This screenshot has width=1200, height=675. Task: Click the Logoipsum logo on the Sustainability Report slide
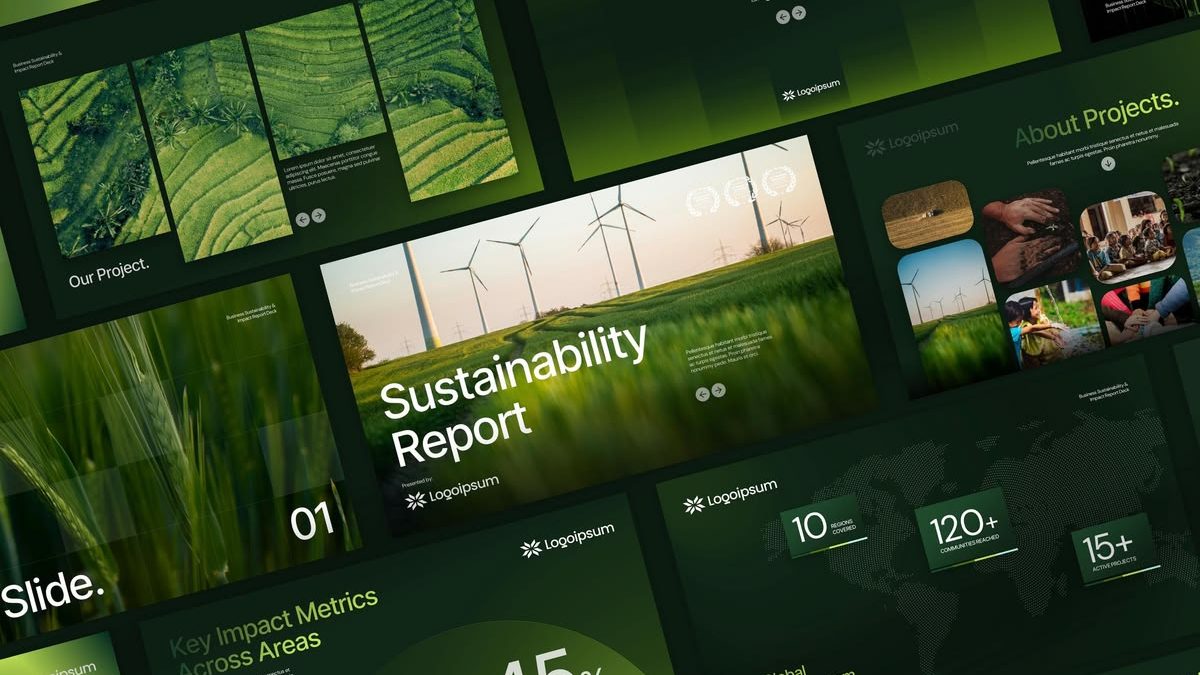452,493
